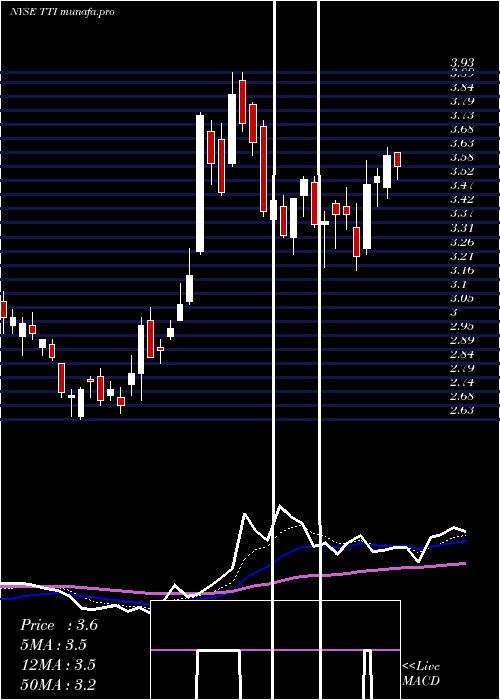Select the 'Price : 3.6' readout
Viewport: 500px width, 700px height.
[58, 625]
